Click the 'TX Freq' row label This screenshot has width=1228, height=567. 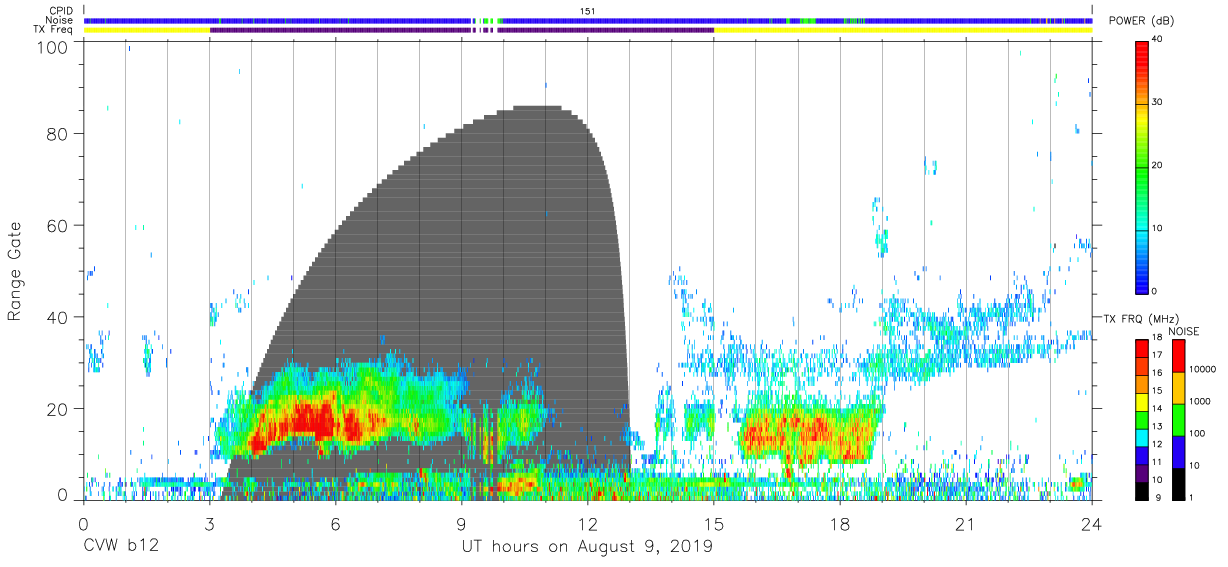coord(54,30)
